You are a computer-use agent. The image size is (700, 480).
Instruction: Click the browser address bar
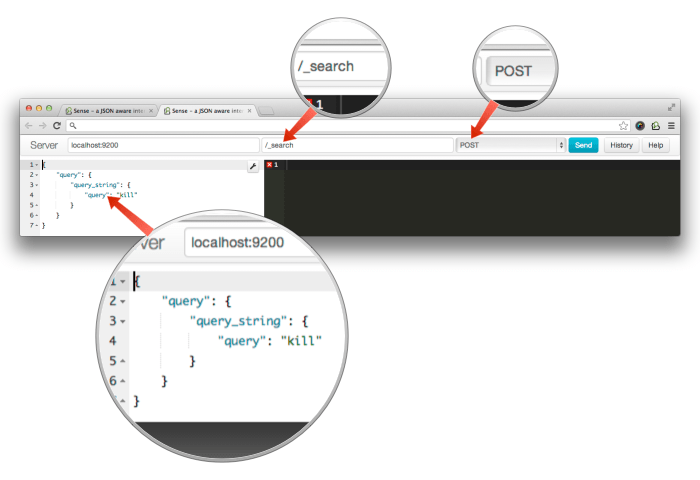click(x=340, y=126)
